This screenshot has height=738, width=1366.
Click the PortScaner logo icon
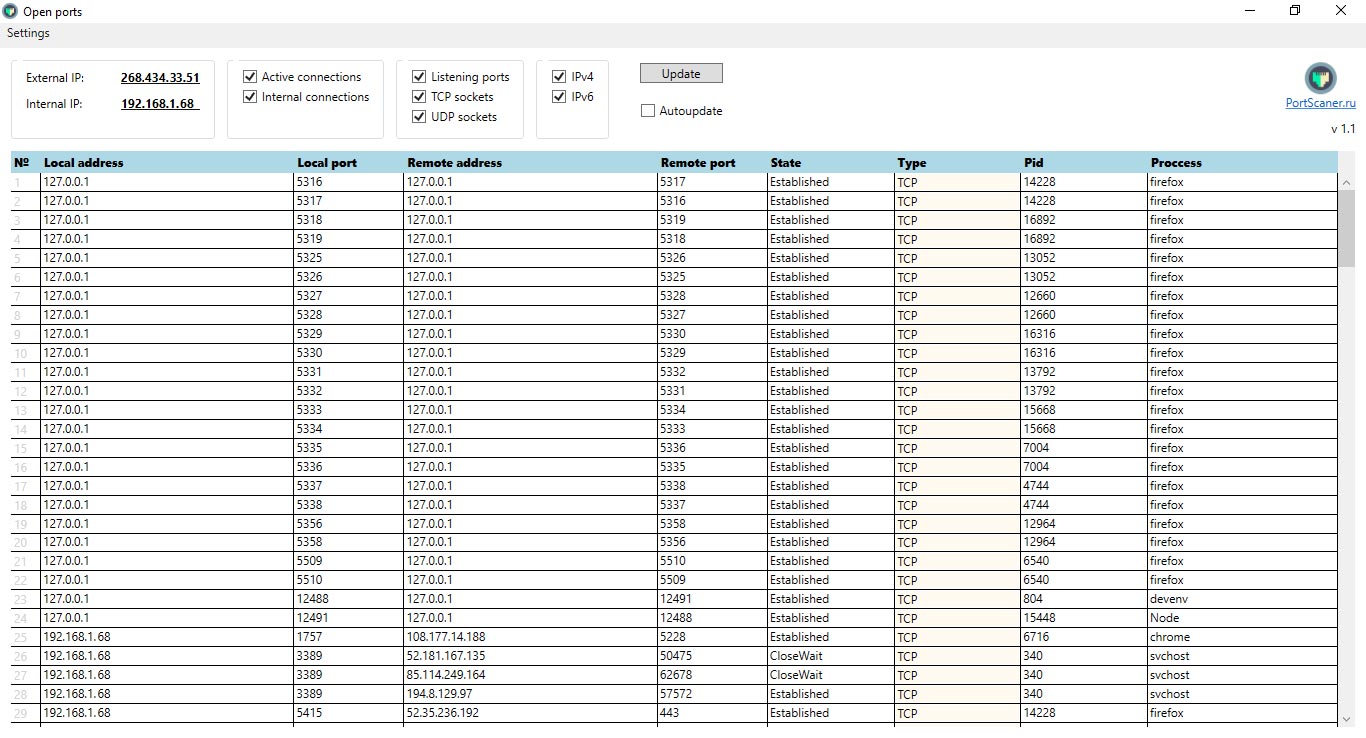[x=1321, y=78]
